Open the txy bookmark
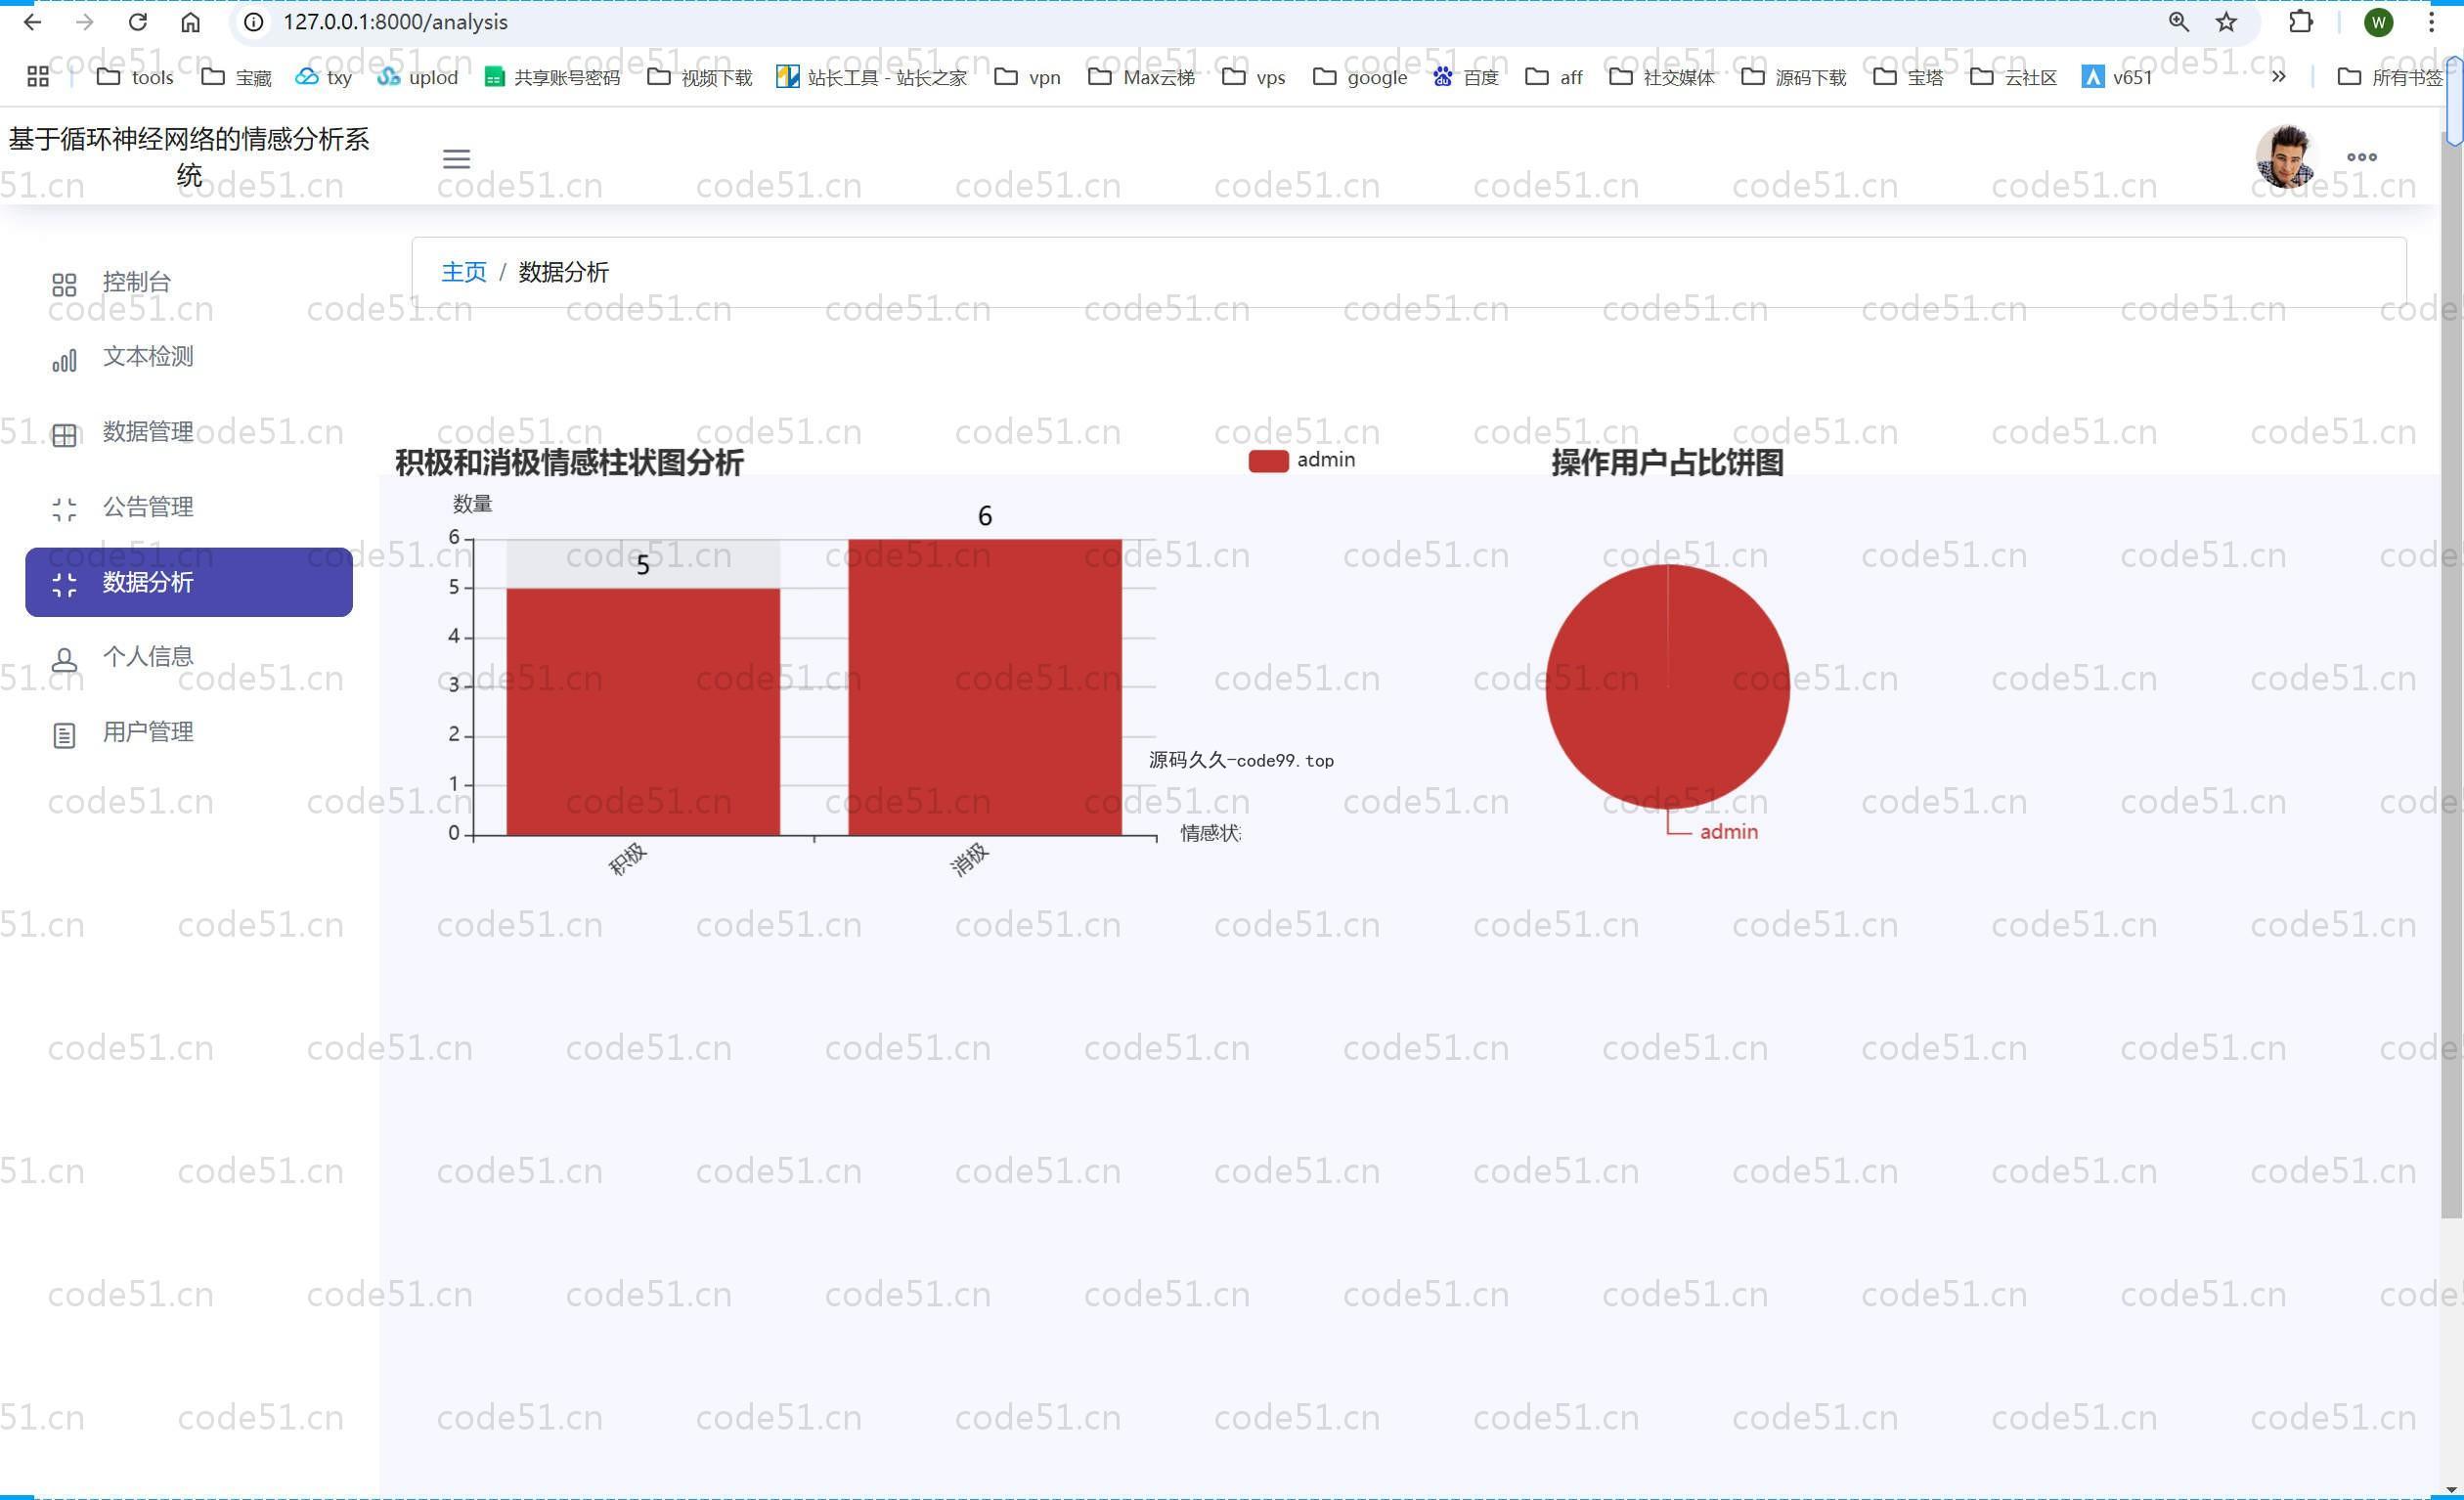Viewport: 2464px width, 1500px height. (x=323, y=77)
